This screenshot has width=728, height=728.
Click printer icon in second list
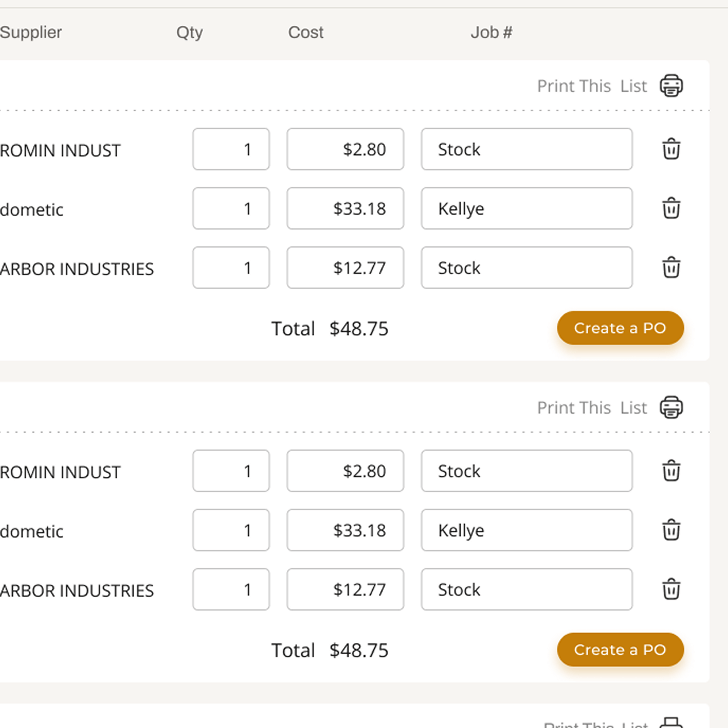[671, 408]
